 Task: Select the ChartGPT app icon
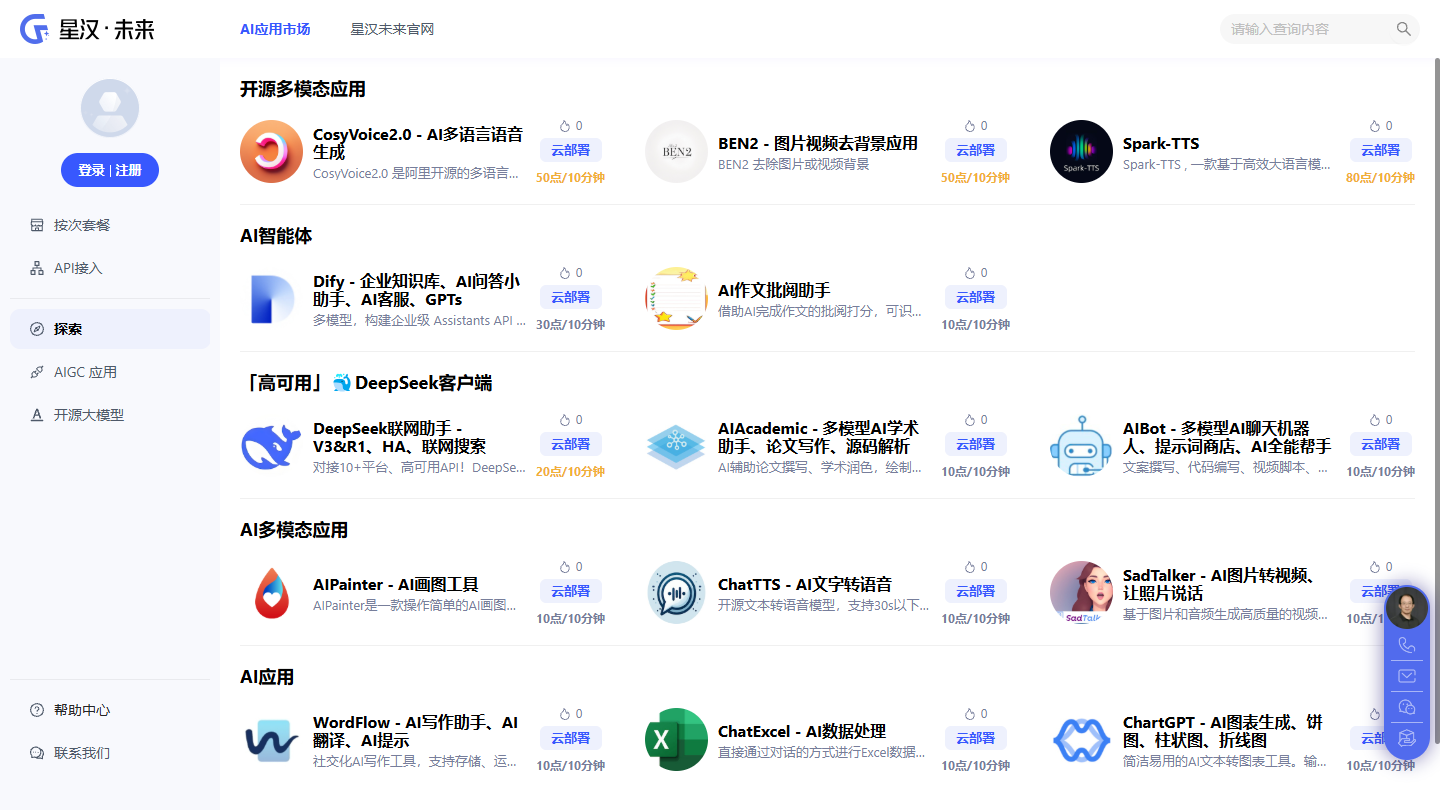point(1081,740)
